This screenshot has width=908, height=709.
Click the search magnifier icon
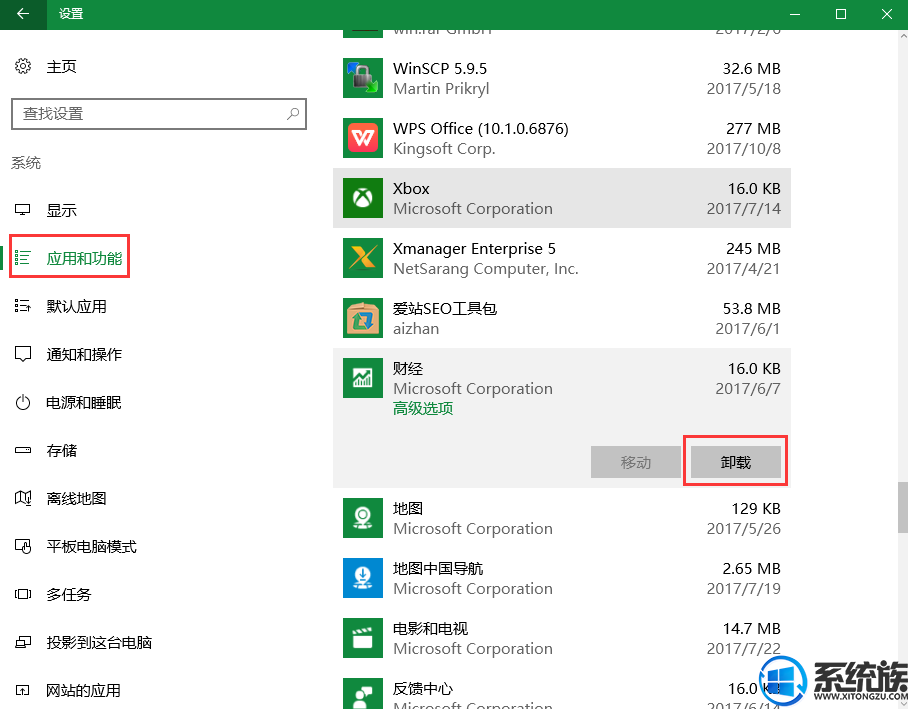coord(293,114)
